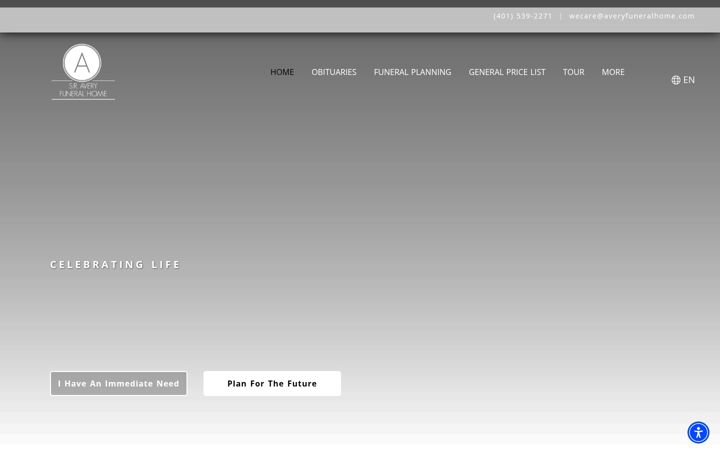Image resolution: width=720 pixels, height=450 pixels.
Task: Open the Funeral Planning menu
Action: (412, 72)
